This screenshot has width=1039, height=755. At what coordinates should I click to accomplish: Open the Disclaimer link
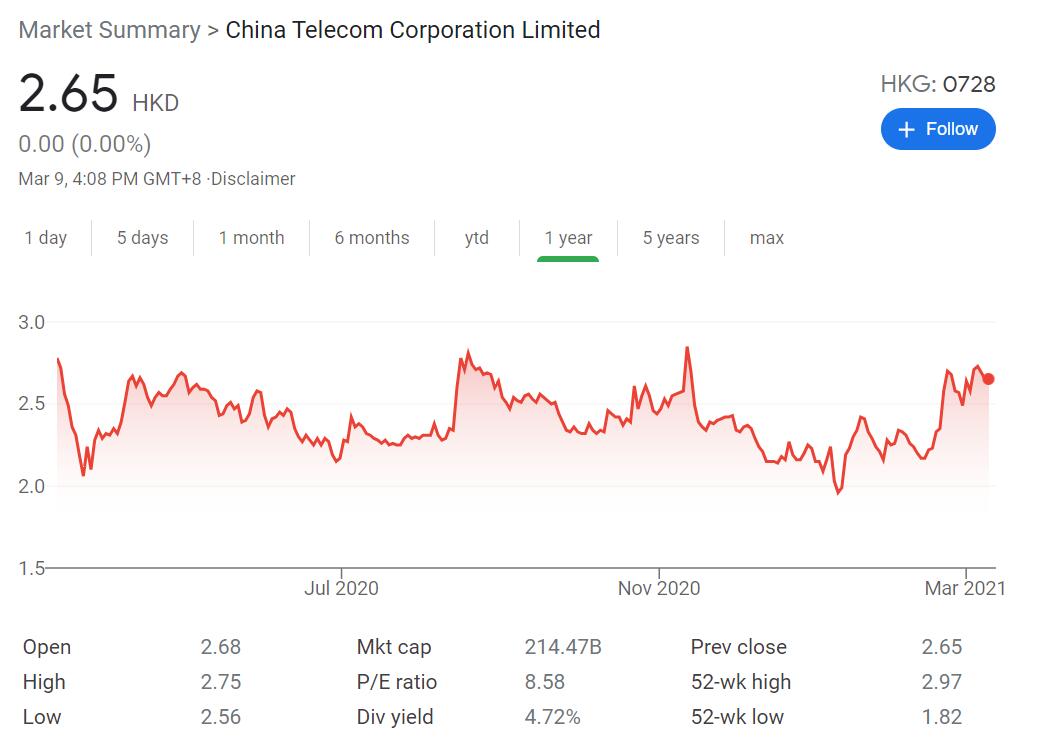pos(253,179)
